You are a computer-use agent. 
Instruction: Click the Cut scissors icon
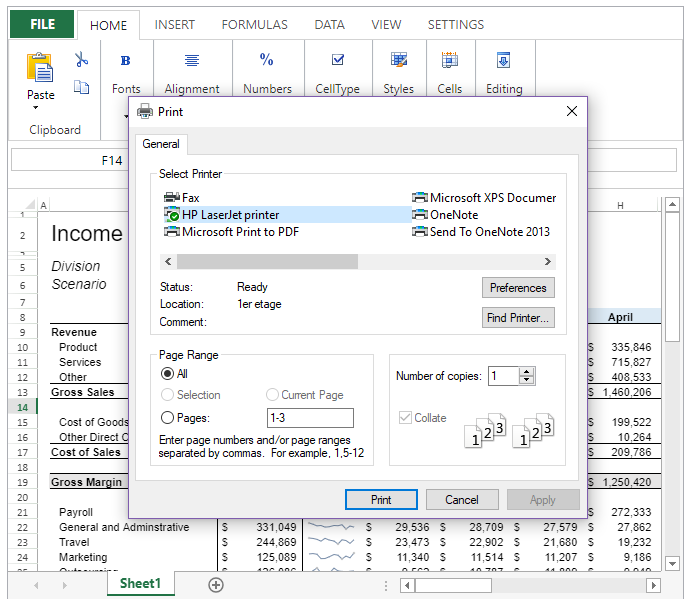click(82, 60)
